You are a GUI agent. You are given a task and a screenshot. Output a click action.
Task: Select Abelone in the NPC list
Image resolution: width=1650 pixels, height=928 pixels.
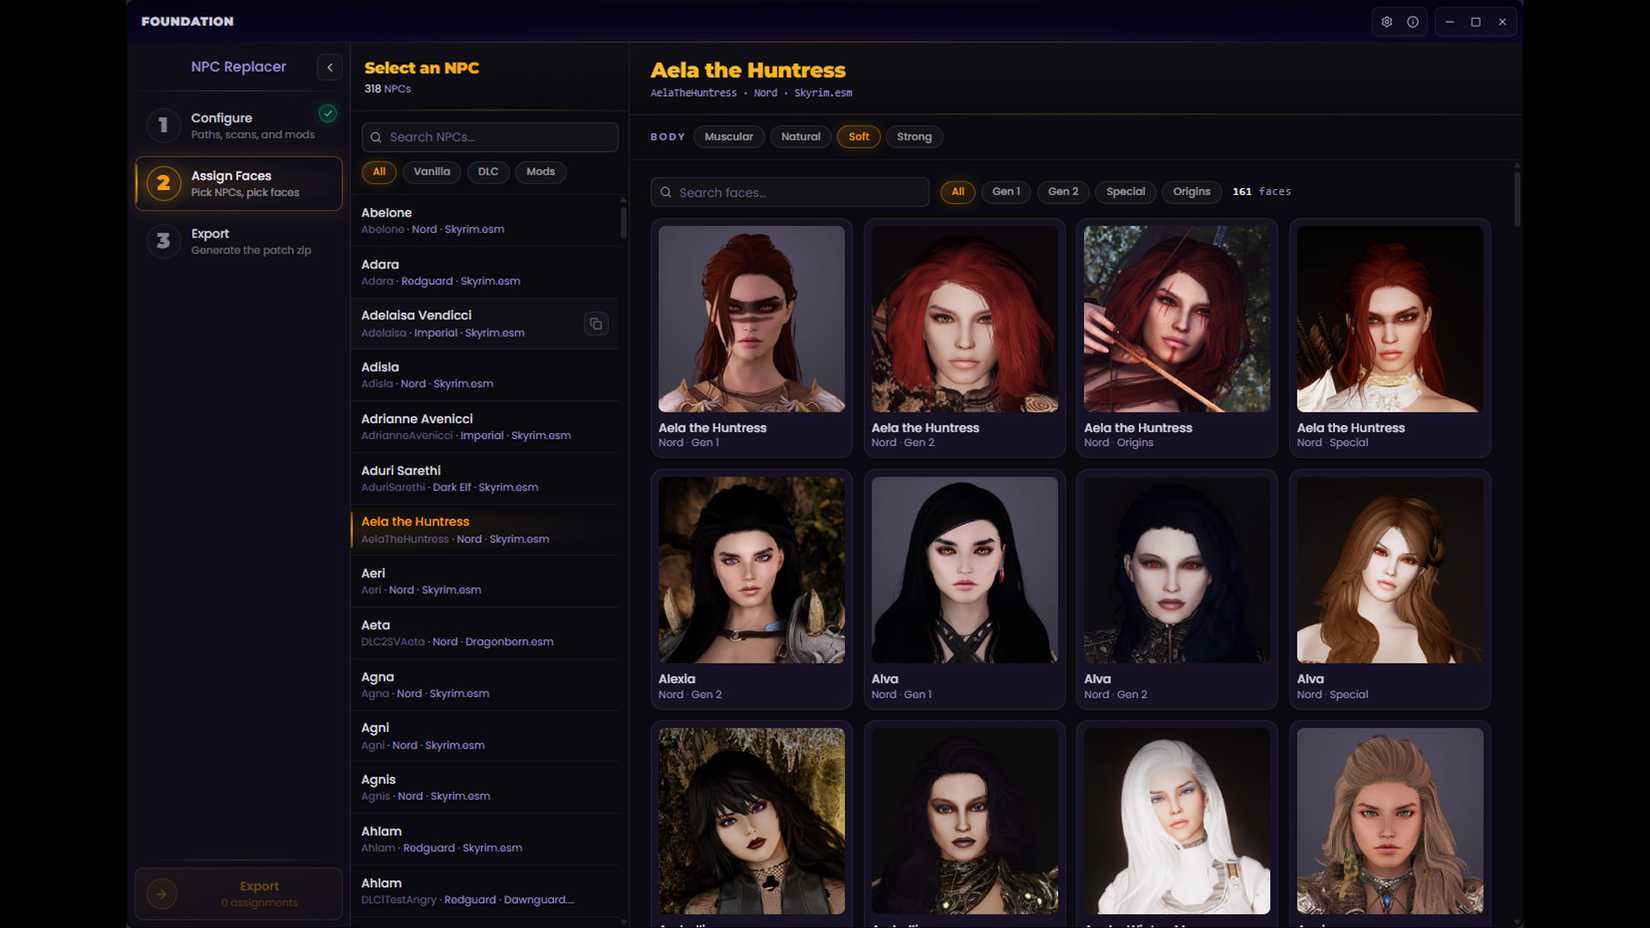tap(485, 220)
